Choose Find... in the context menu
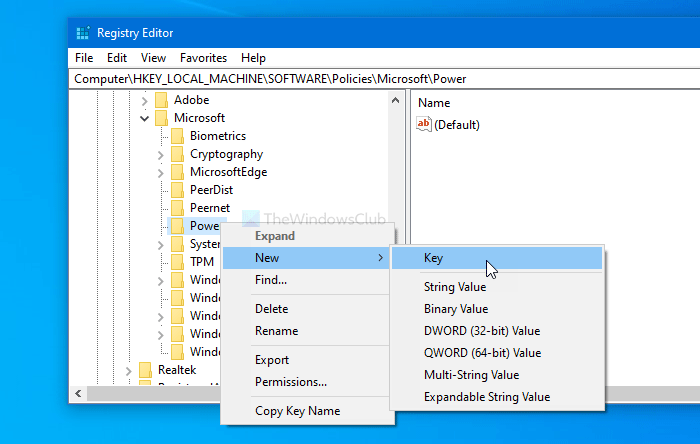 (x=306, y=280)
